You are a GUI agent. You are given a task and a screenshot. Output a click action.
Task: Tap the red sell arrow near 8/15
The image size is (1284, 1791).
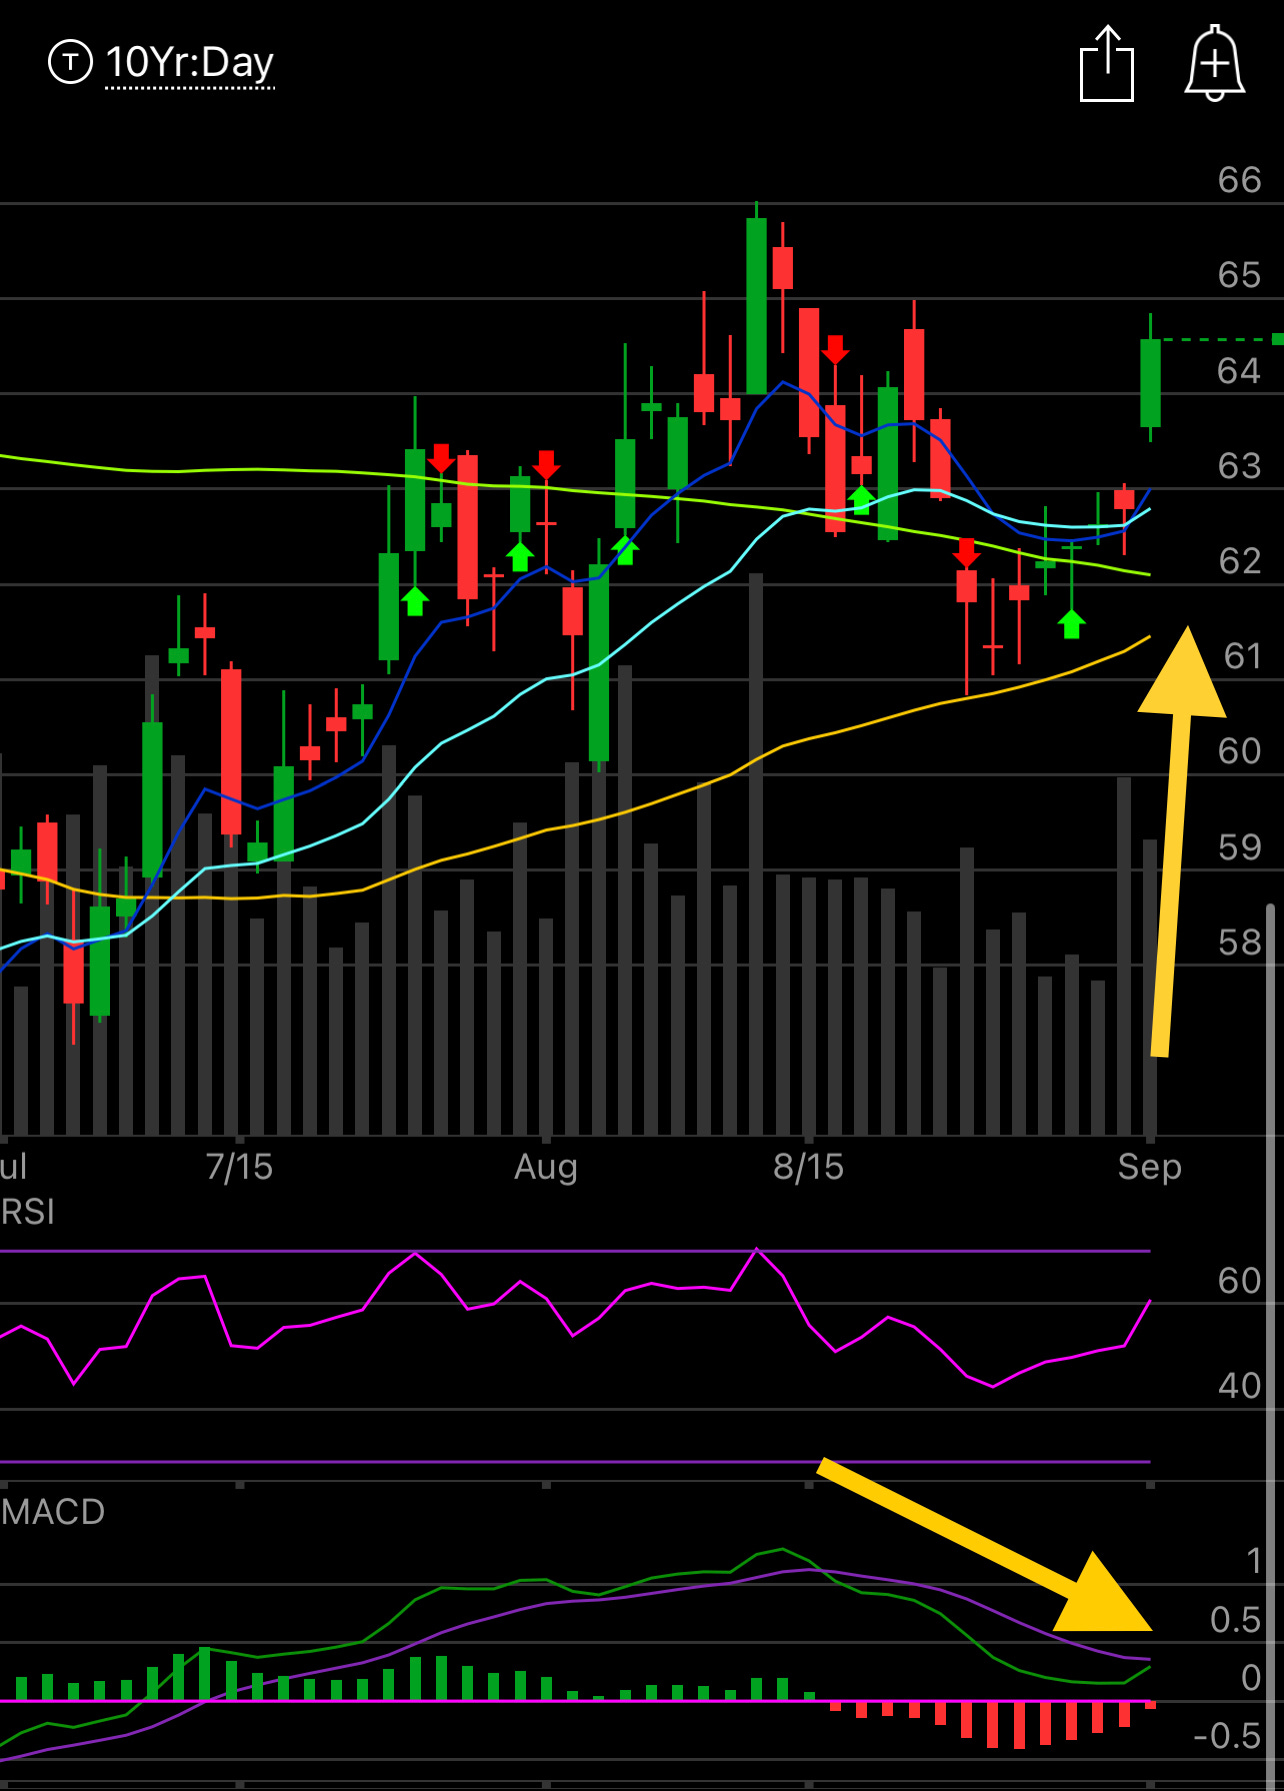(x=835, y=350)
